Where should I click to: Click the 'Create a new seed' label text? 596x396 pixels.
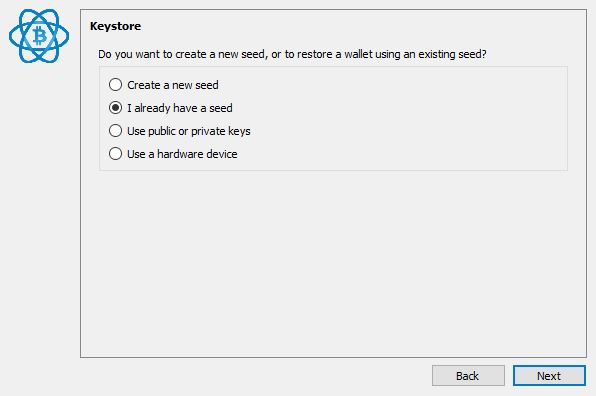(173, 85)
